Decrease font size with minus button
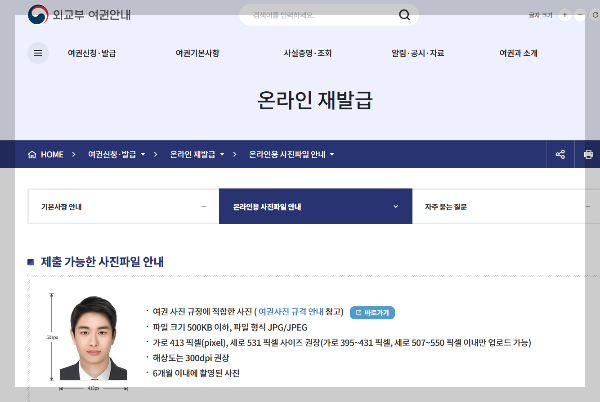This screenshot has height=402, width=600. click(580, 15)
